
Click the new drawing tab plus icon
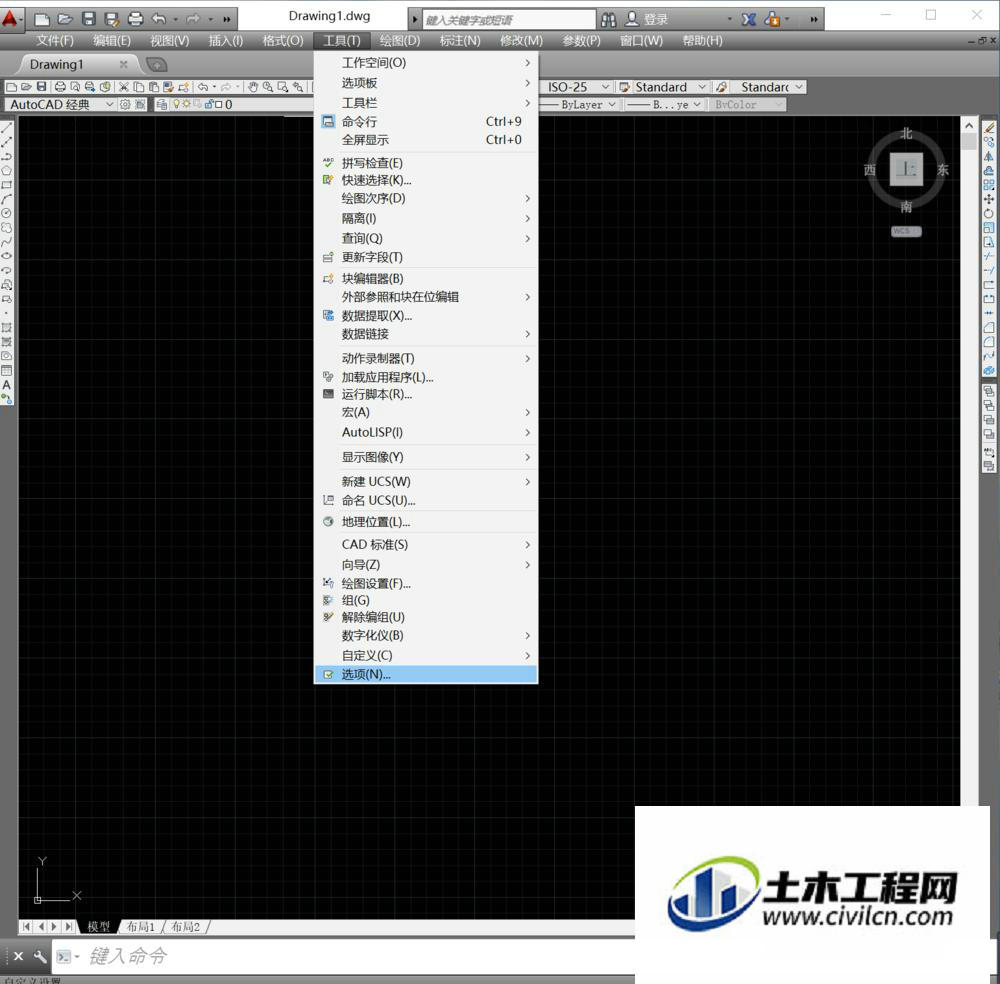click(x=156, y=64)
